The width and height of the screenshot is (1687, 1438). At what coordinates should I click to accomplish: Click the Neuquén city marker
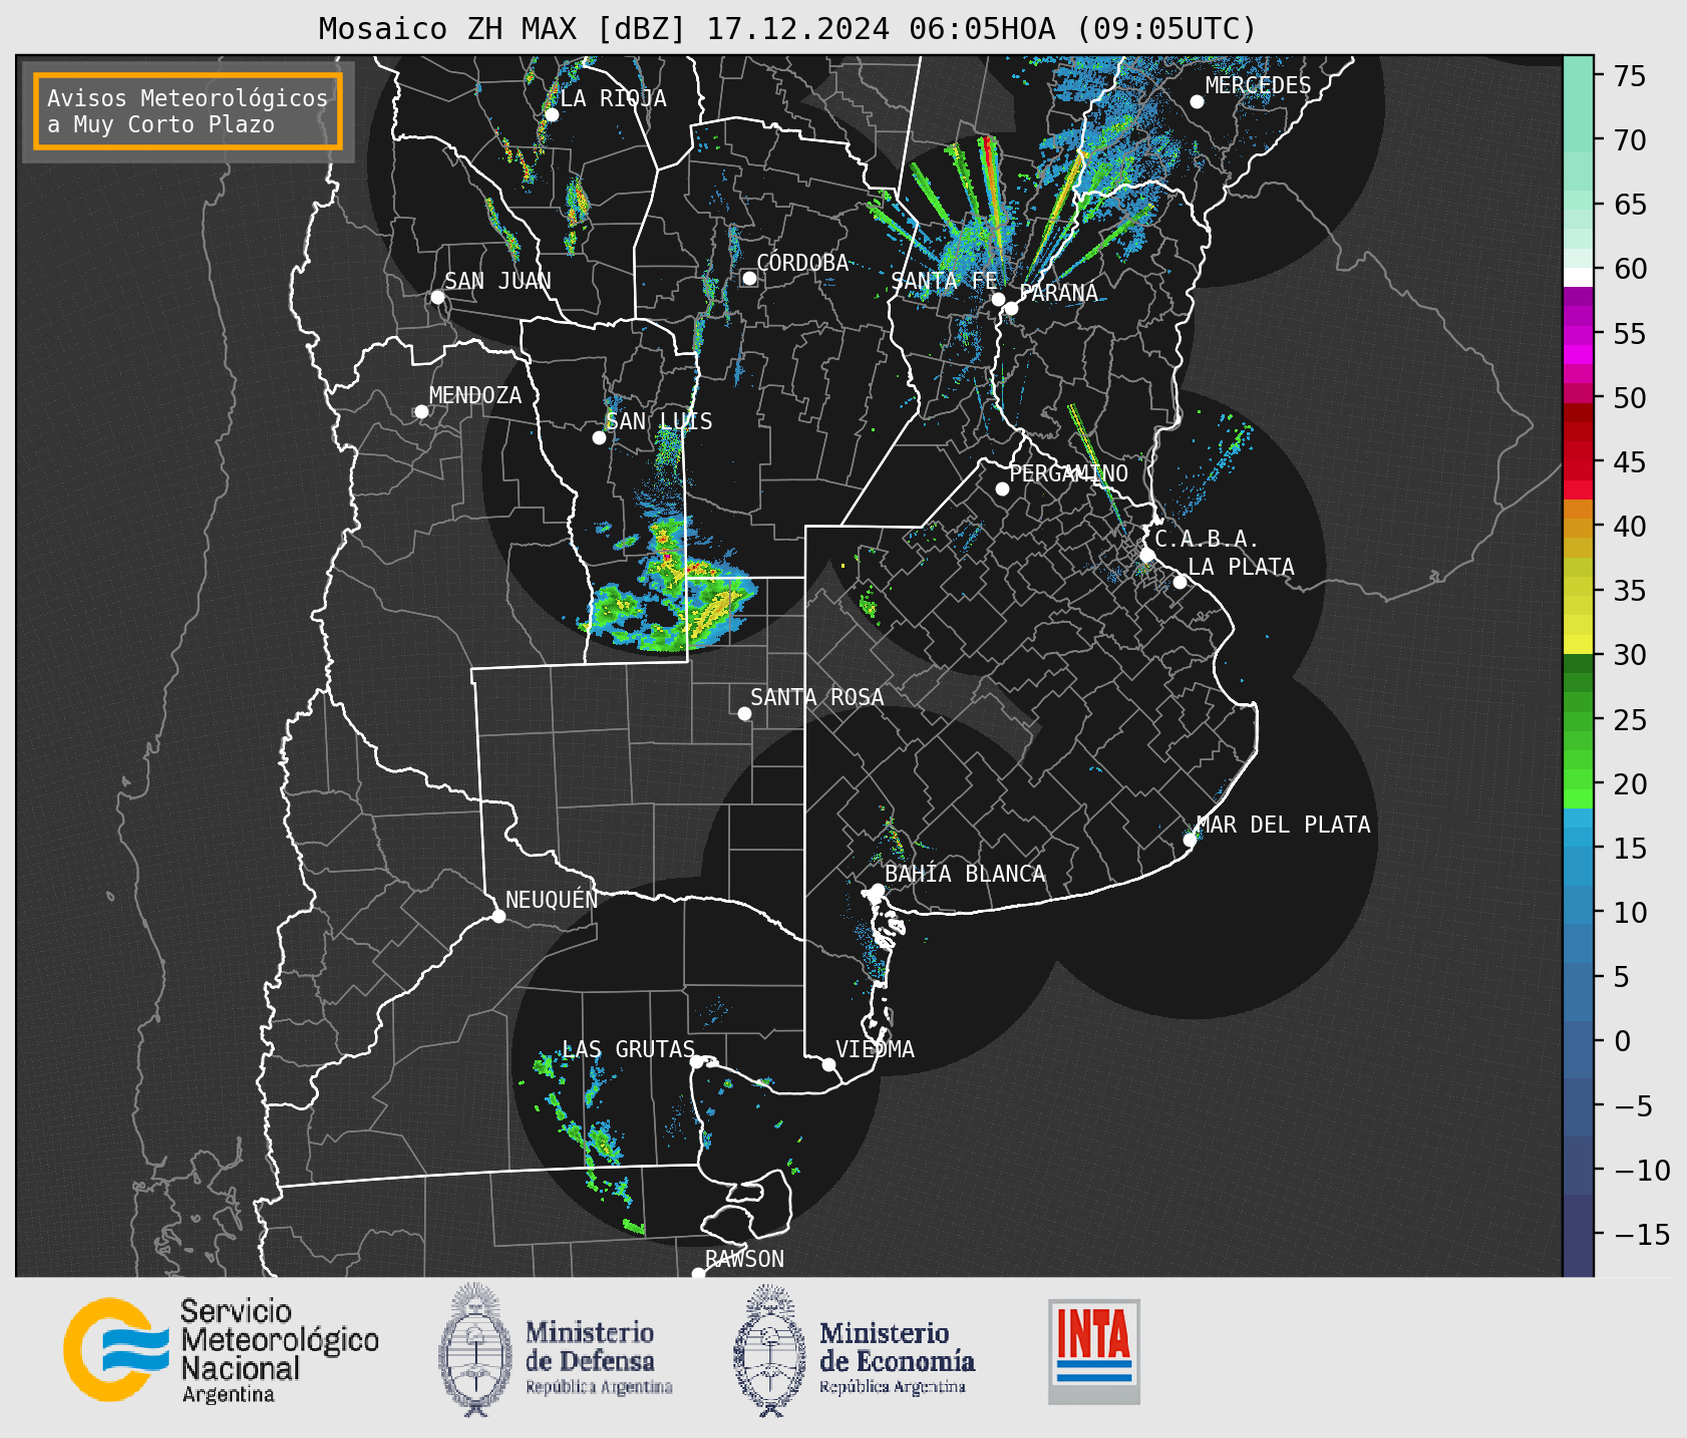pos(498,916)
